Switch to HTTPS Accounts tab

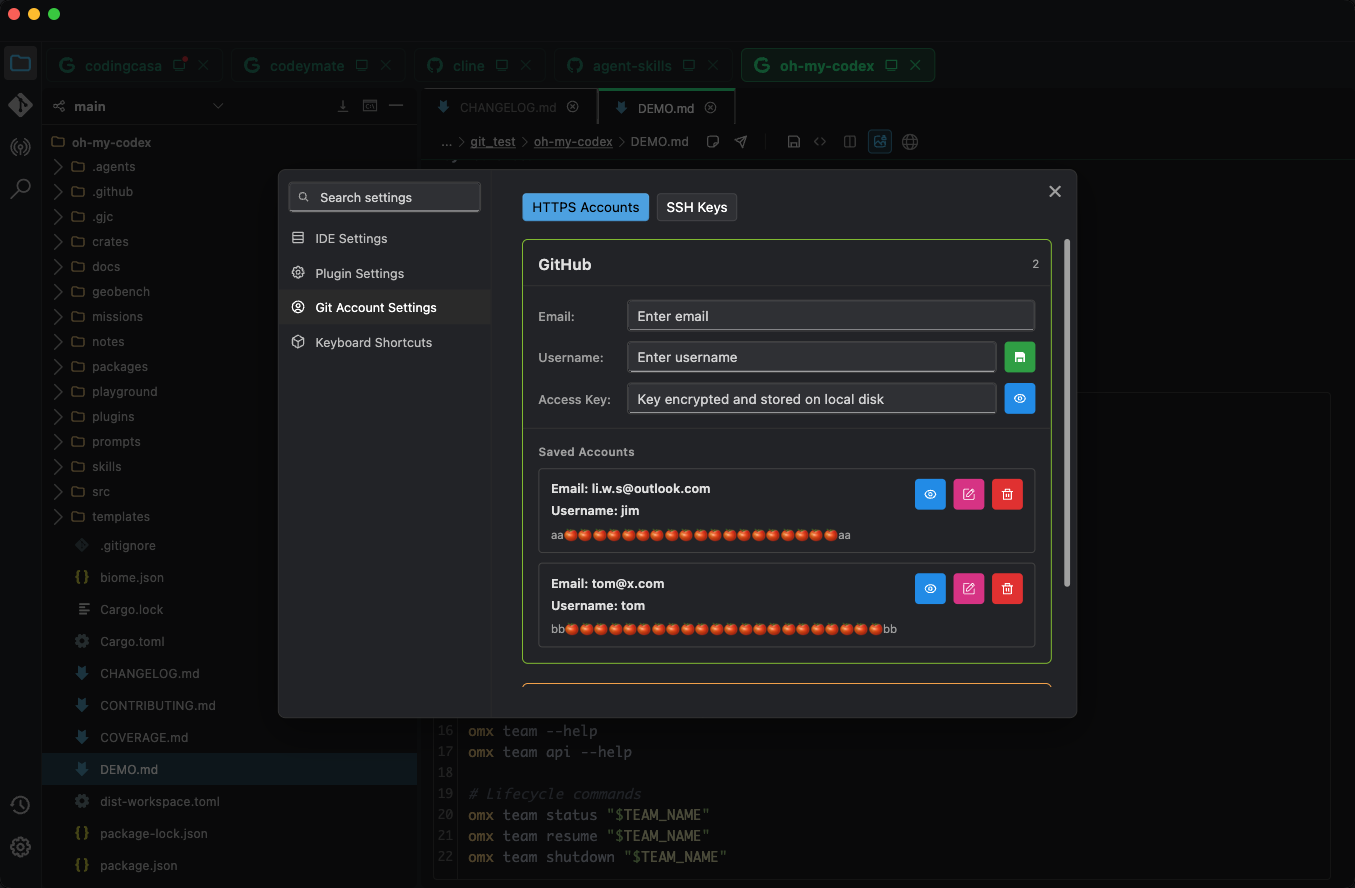click(x=586, y=207)
